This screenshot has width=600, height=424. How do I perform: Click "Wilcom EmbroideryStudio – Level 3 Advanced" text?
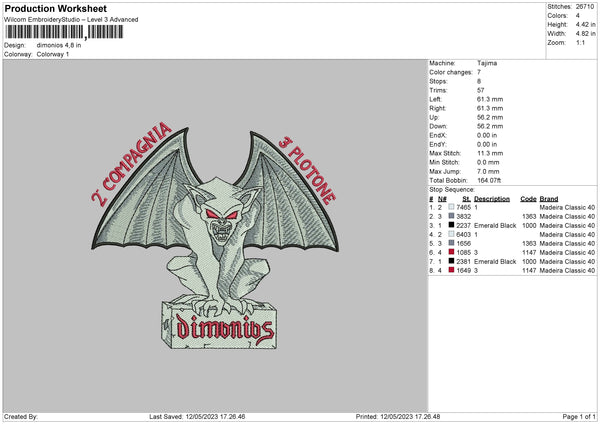click(x=71, y=20)
